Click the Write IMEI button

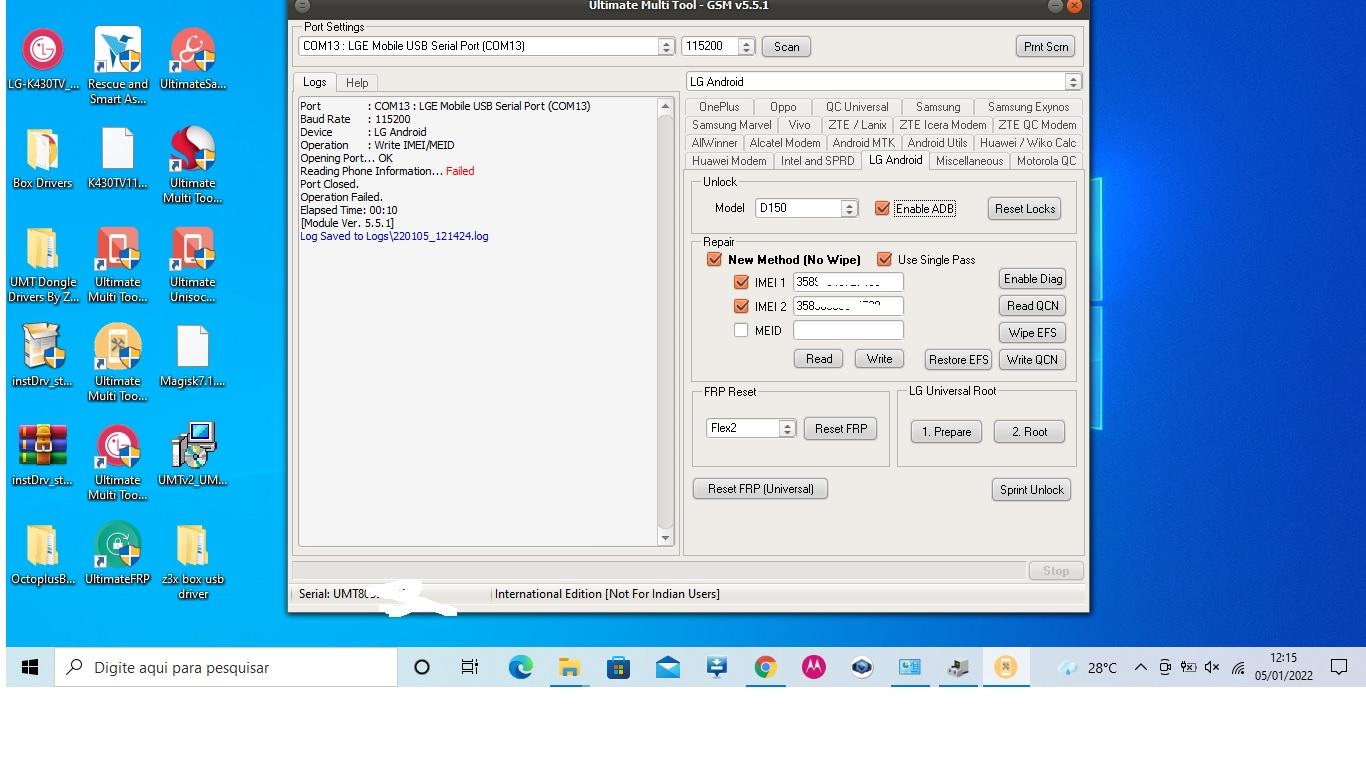coord(879,359)
